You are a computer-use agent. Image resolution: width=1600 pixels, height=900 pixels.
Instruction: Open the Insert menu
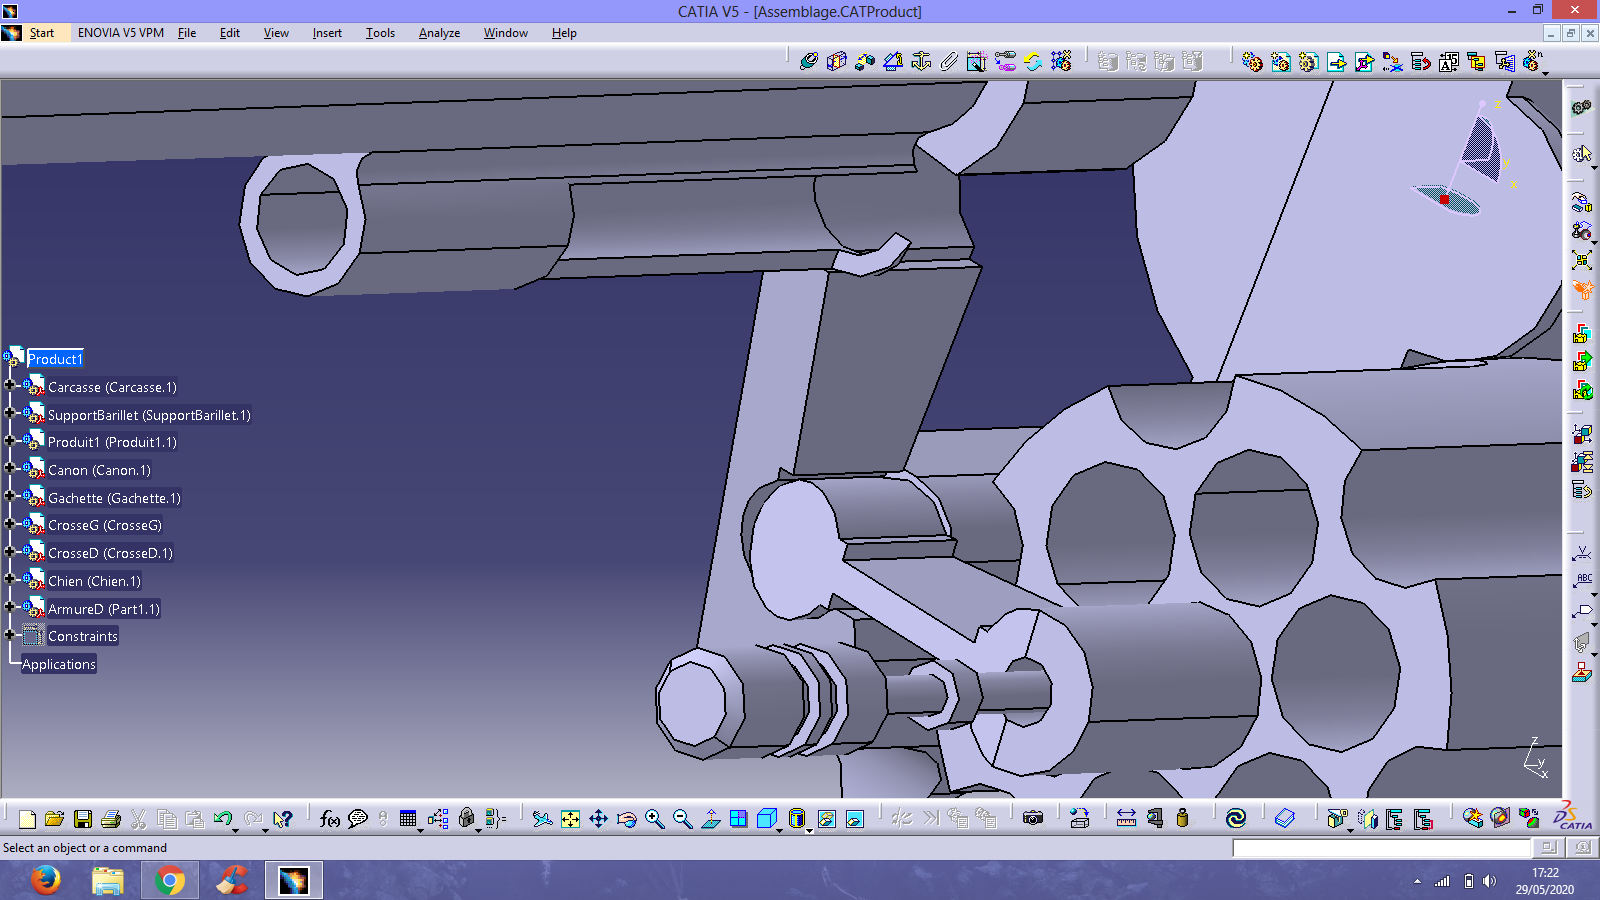click(x=327, y=33)
